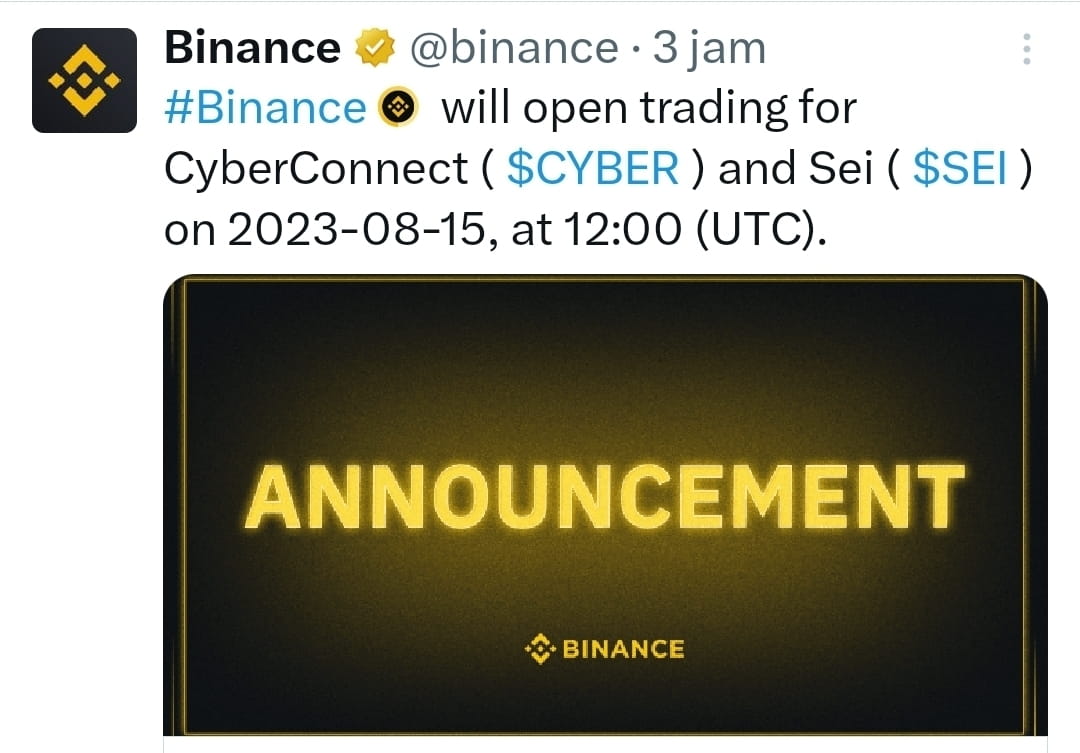Click the 3 jam timestamp
The width and height of the screenshot is (1080, 753).
(x=710, y=46)
